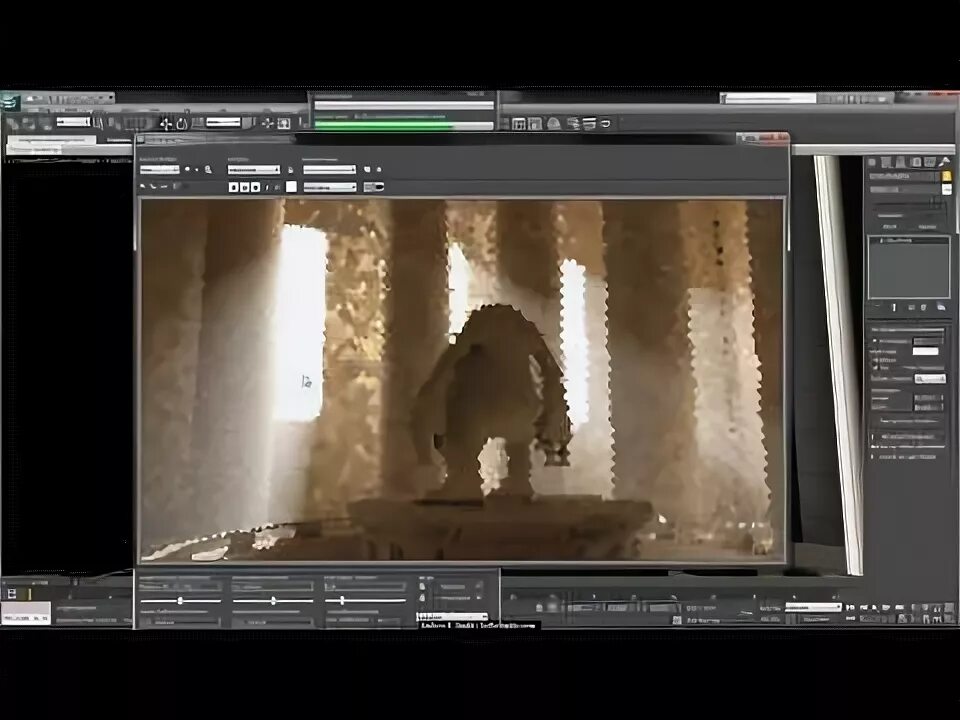Click the Final Gather Precision slider handle
This screenshot has width=960, height=720.
tap(342, 601)
